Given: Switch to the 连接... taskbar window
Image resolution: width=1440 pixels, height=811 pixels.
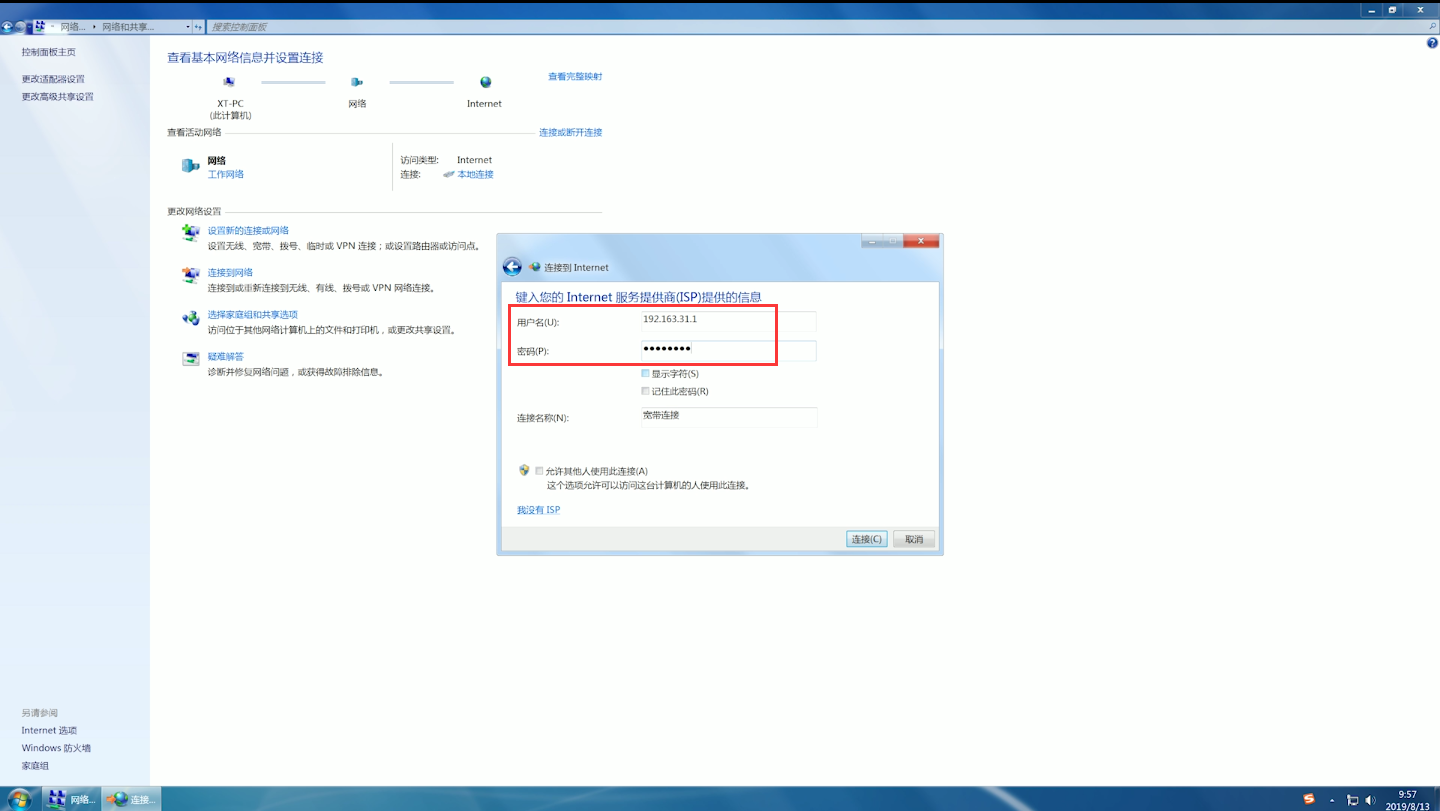Looking at the screenshot, I should point(132,799).
